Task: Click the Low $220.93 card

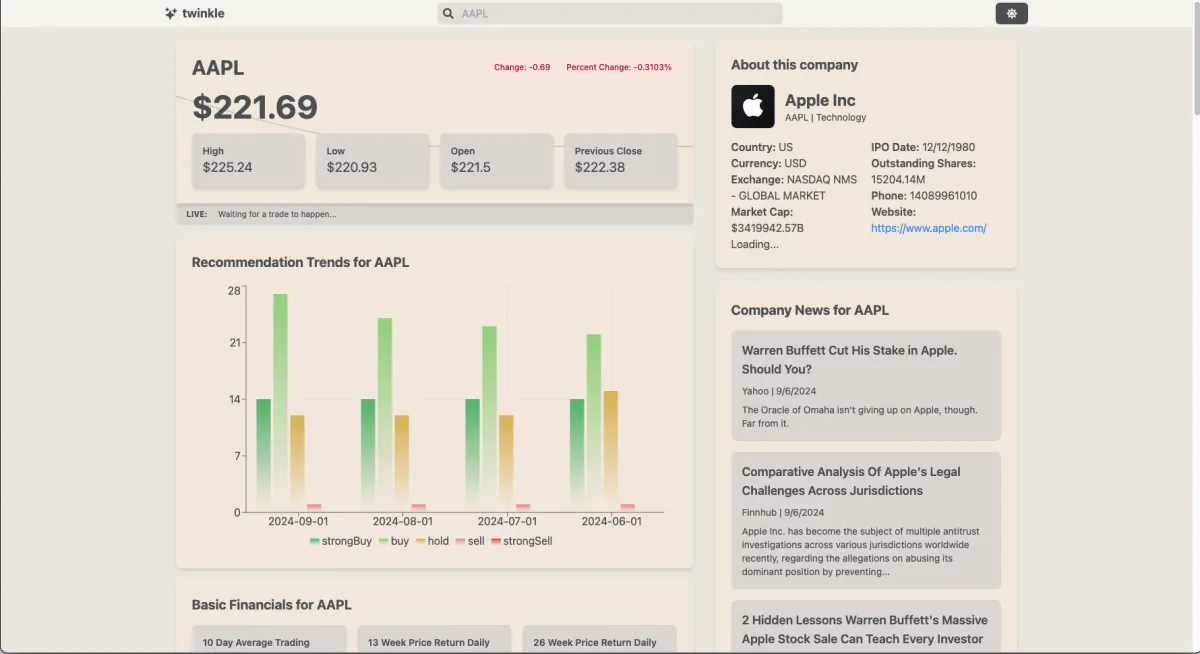Action: 372,160
